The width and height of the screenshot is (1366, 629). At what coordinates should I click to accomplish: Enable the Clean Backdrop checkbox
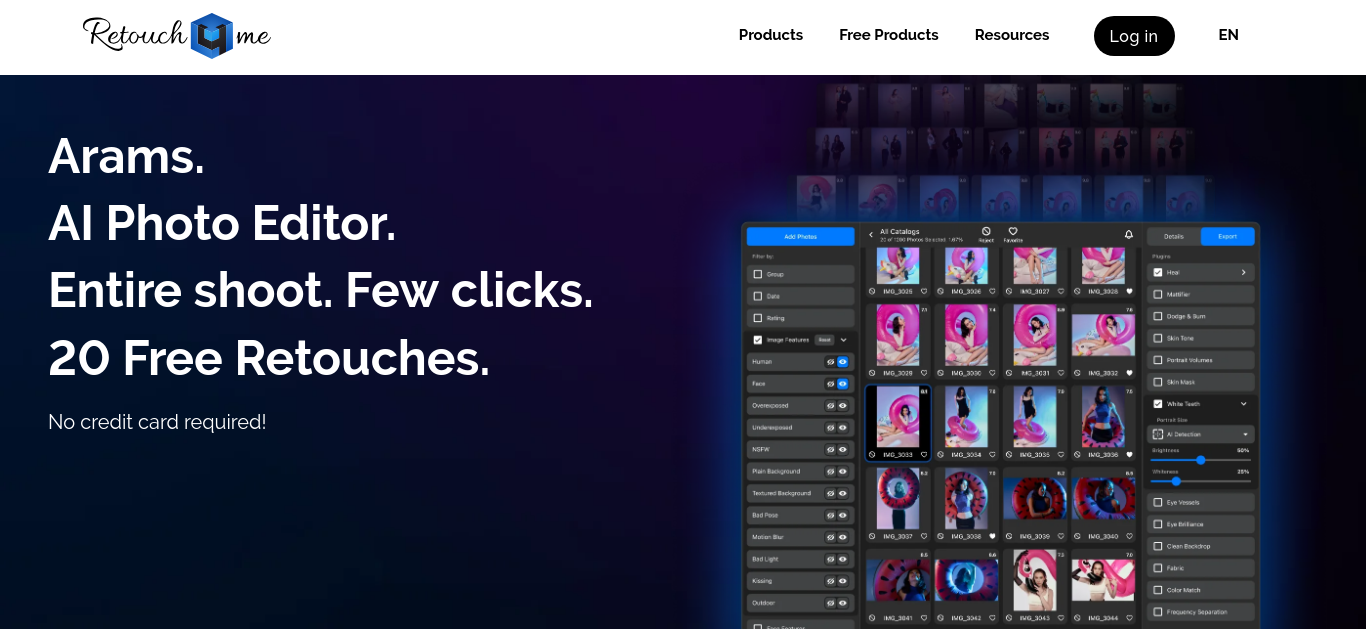coord(1158,546)
